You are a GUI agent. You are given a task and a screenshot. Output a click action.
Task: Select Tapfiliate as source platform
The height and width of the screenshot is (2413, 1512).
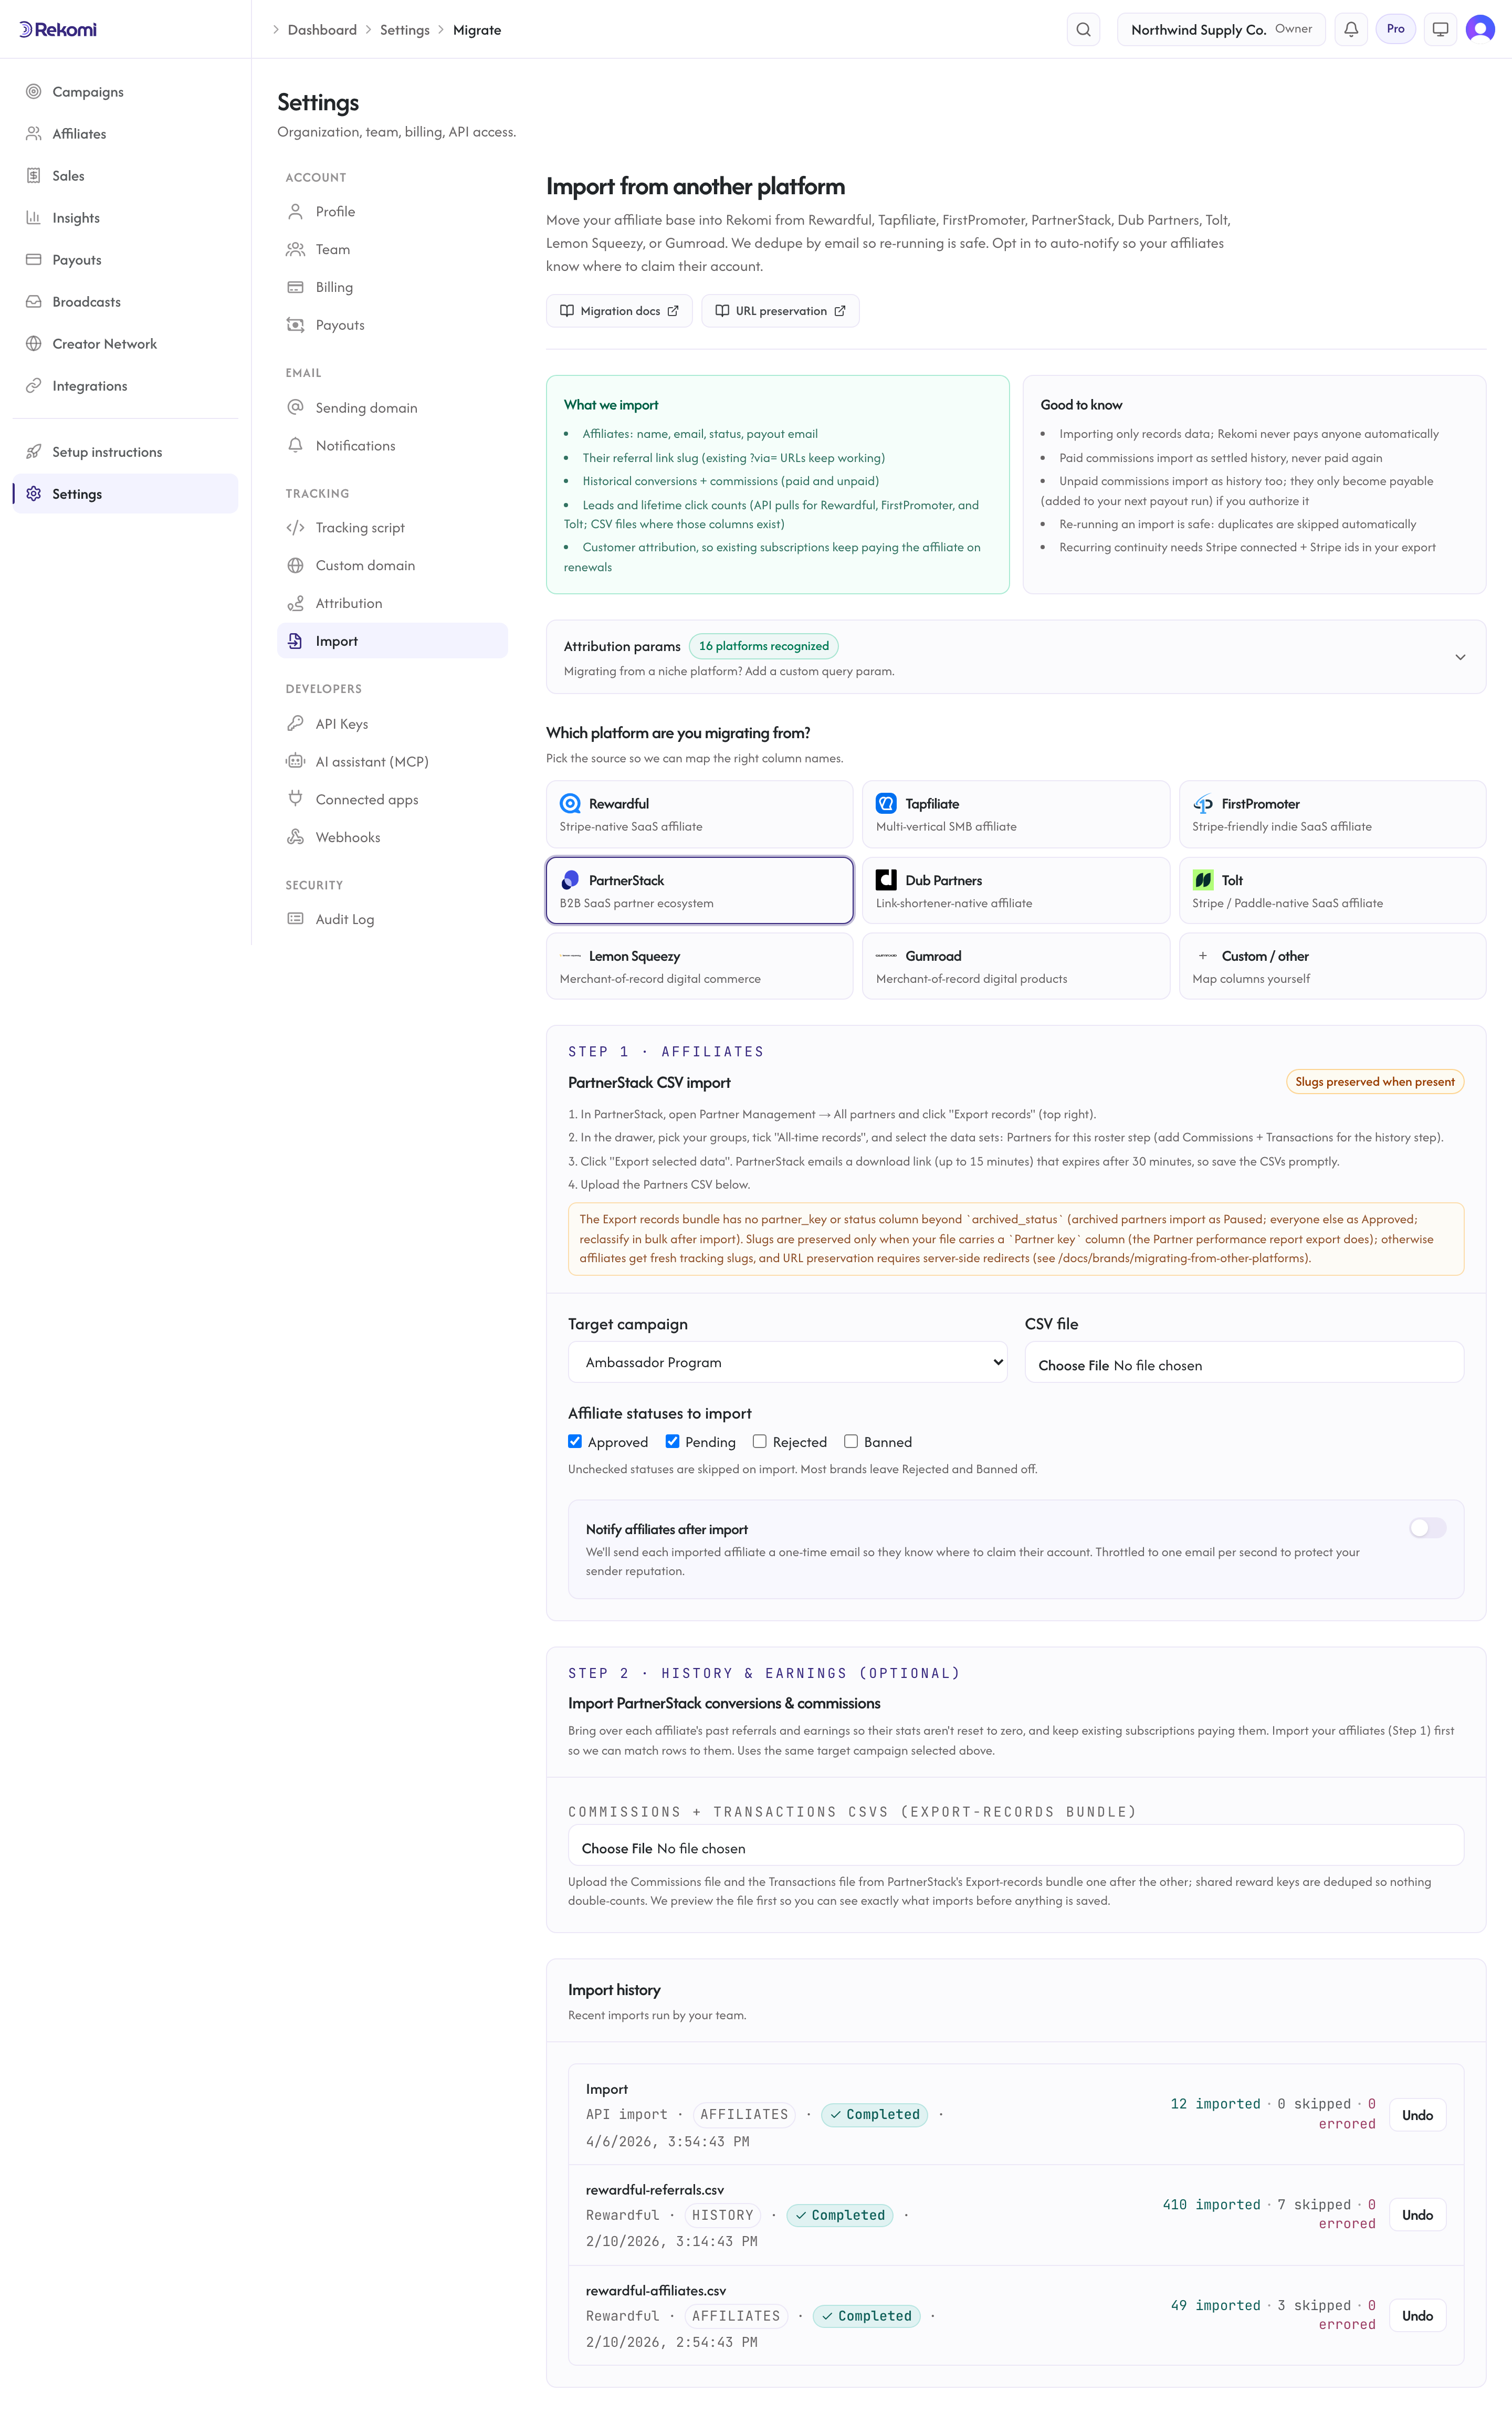click(1015, 814)
